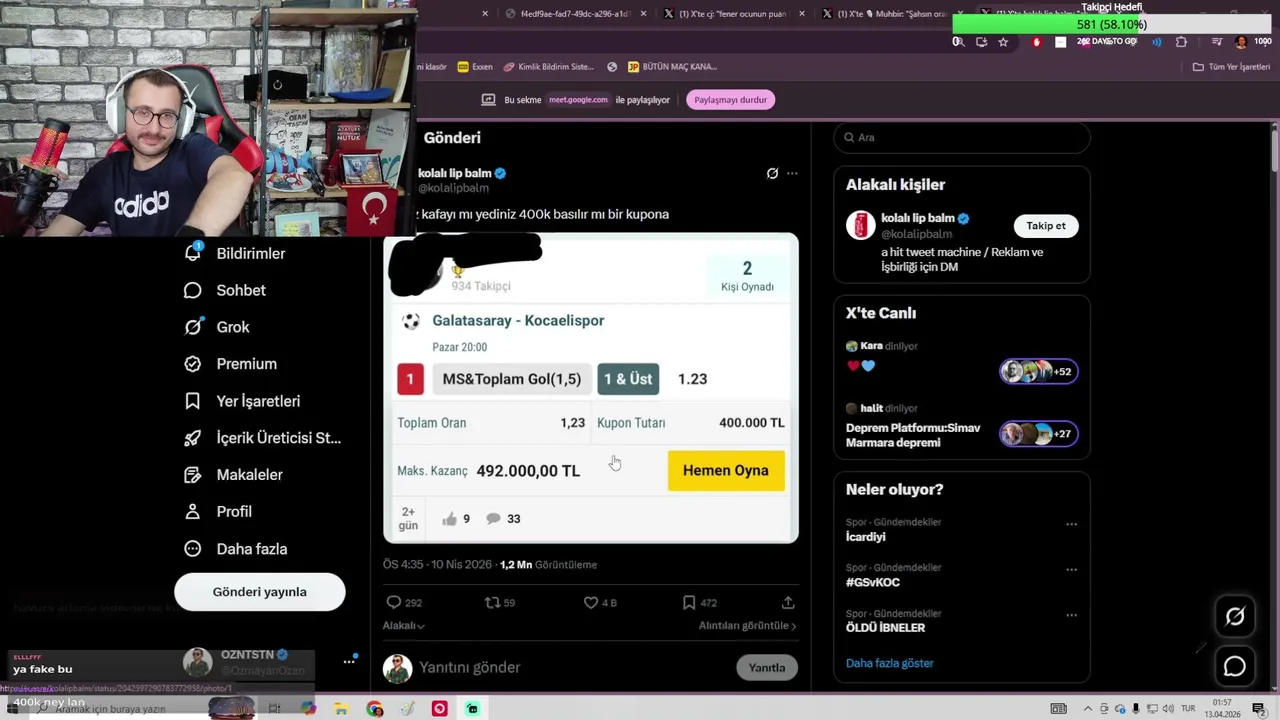Open Makaleler articles icon
Screen dimensions: 1280x720
(193, 475)
